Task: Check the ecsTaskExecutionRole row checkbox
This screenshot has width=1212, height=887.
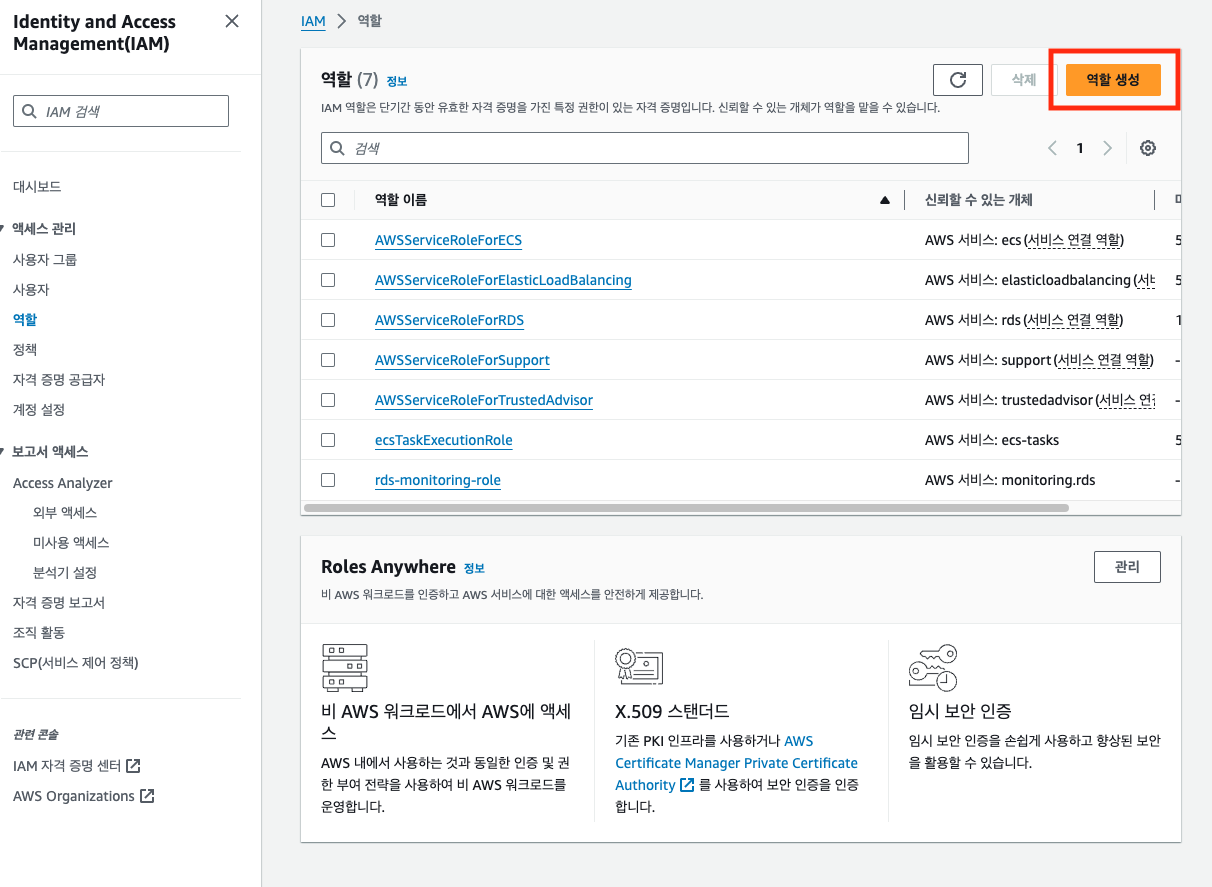Action: pyautogui.click(x=328, y=440)
